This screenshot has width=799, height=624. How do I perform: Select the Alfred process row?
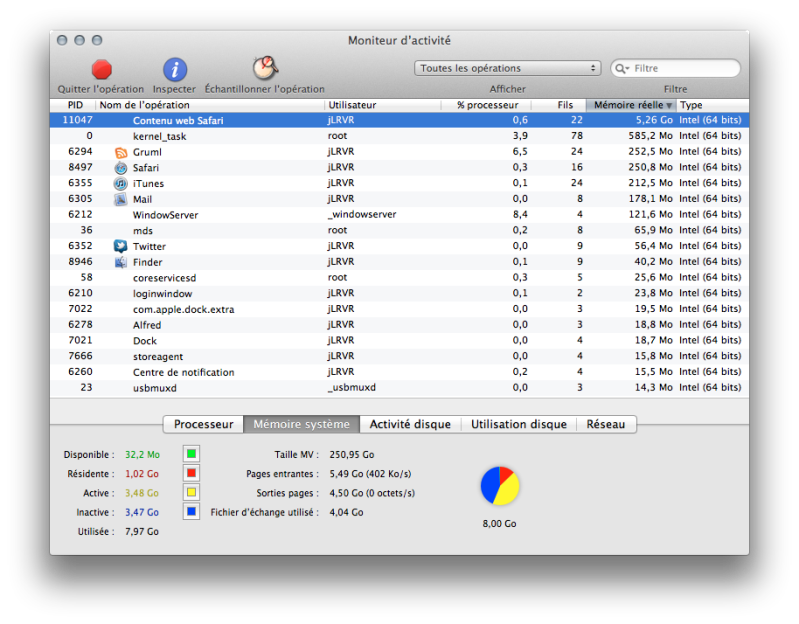pos(400,324)
